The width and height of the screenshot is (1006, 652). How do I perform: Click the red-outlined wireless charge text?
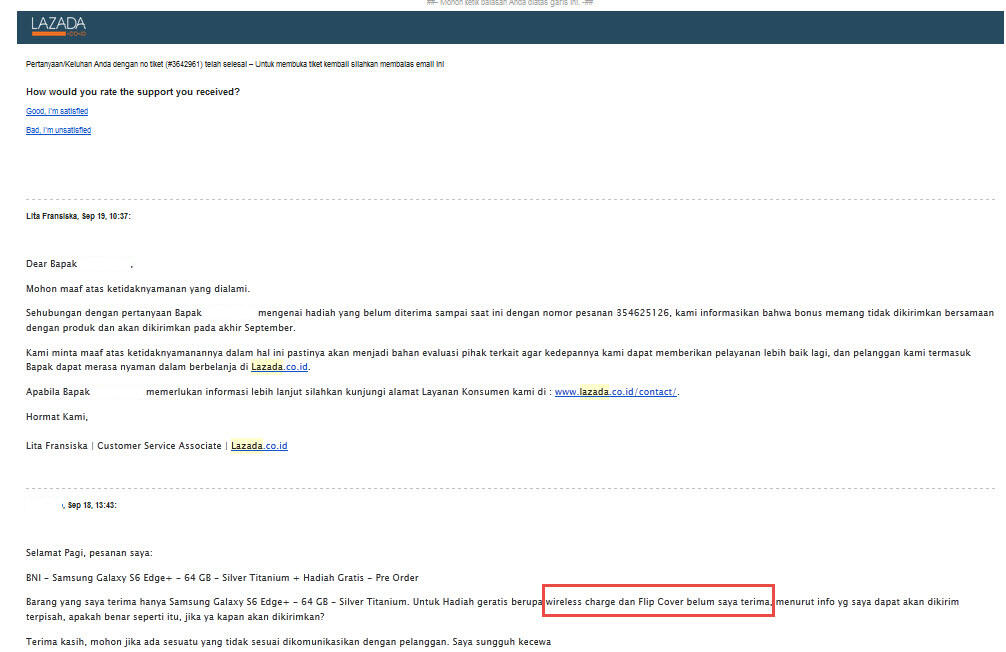657,602
